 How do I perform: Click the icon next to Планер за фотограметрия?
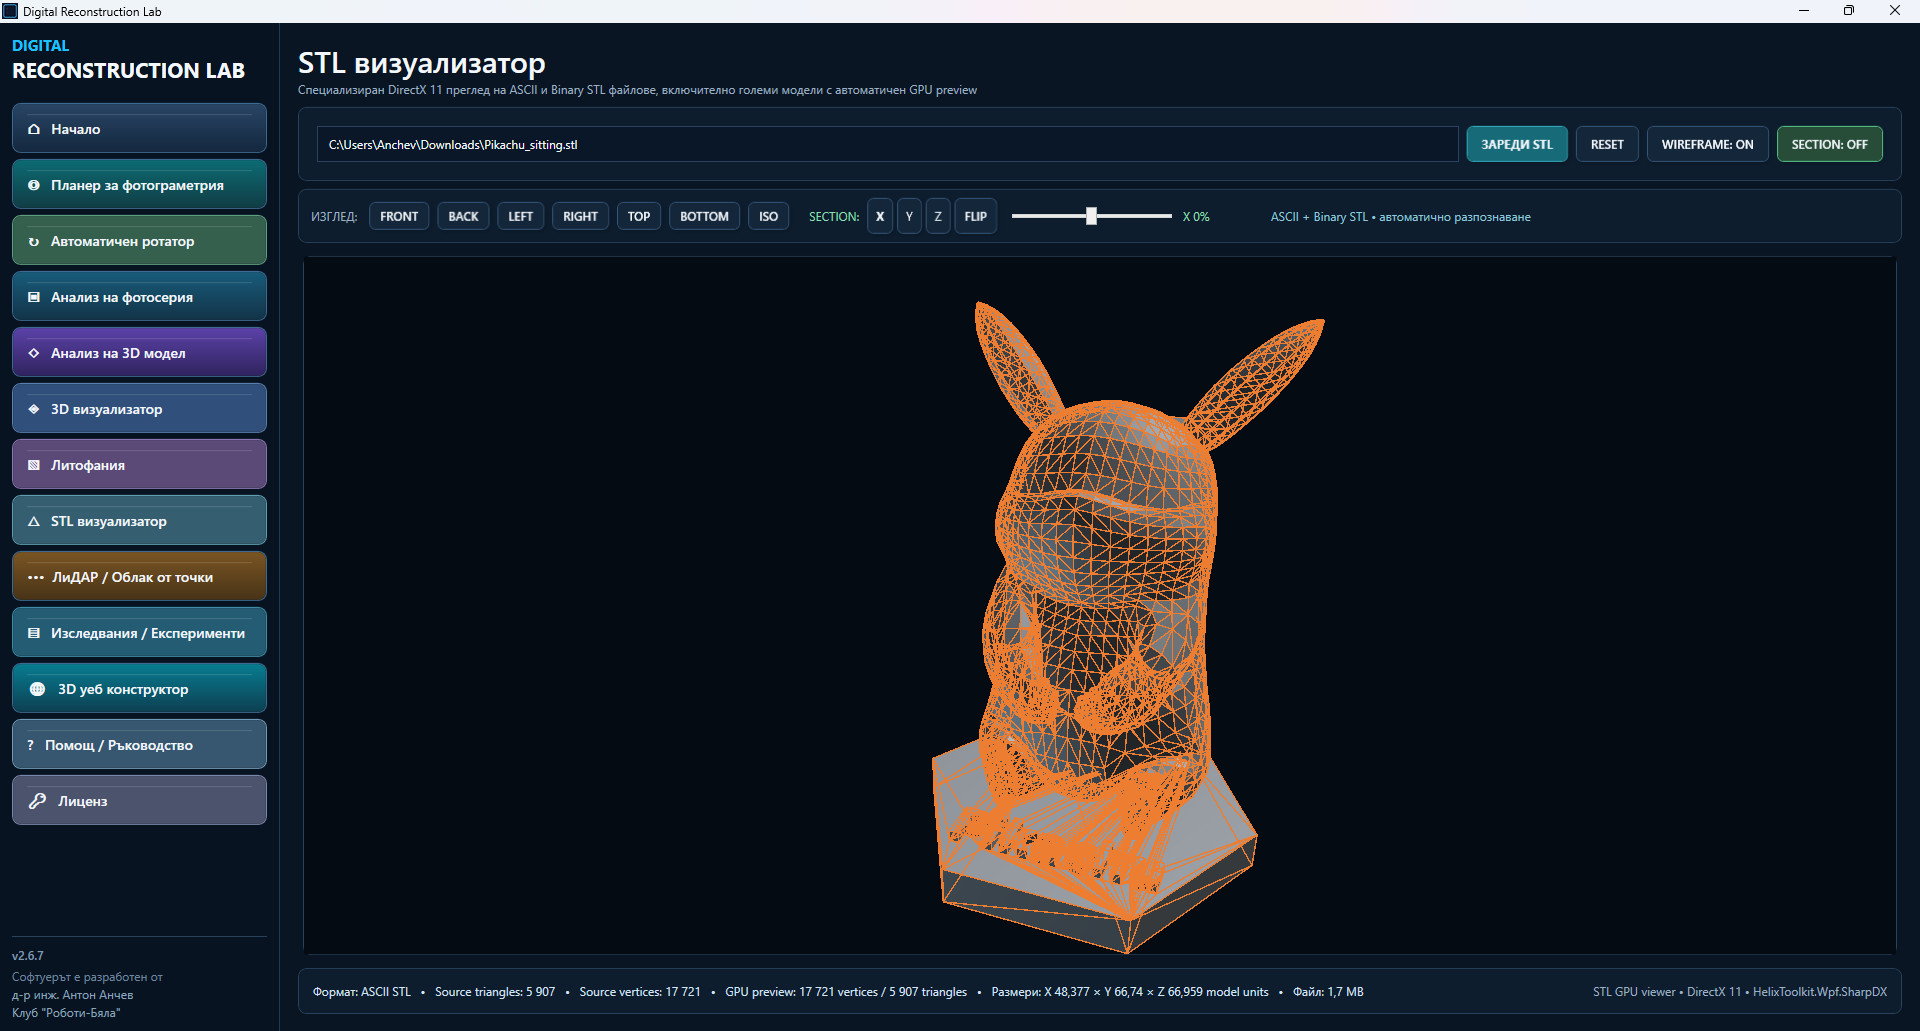pos(34,185)
